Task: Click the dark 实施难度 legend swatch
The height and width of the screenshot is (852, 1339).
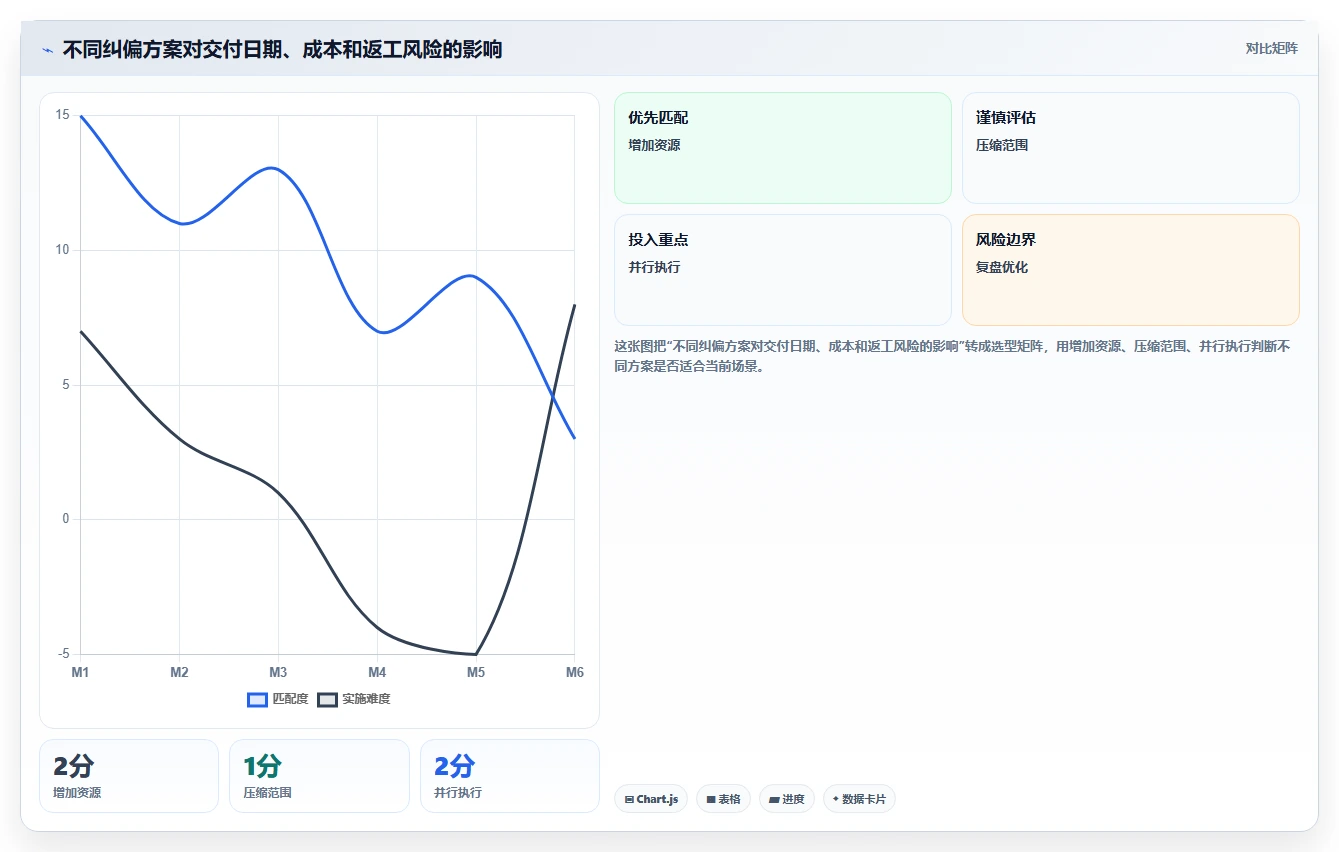Action: click(x=327, y=699)
